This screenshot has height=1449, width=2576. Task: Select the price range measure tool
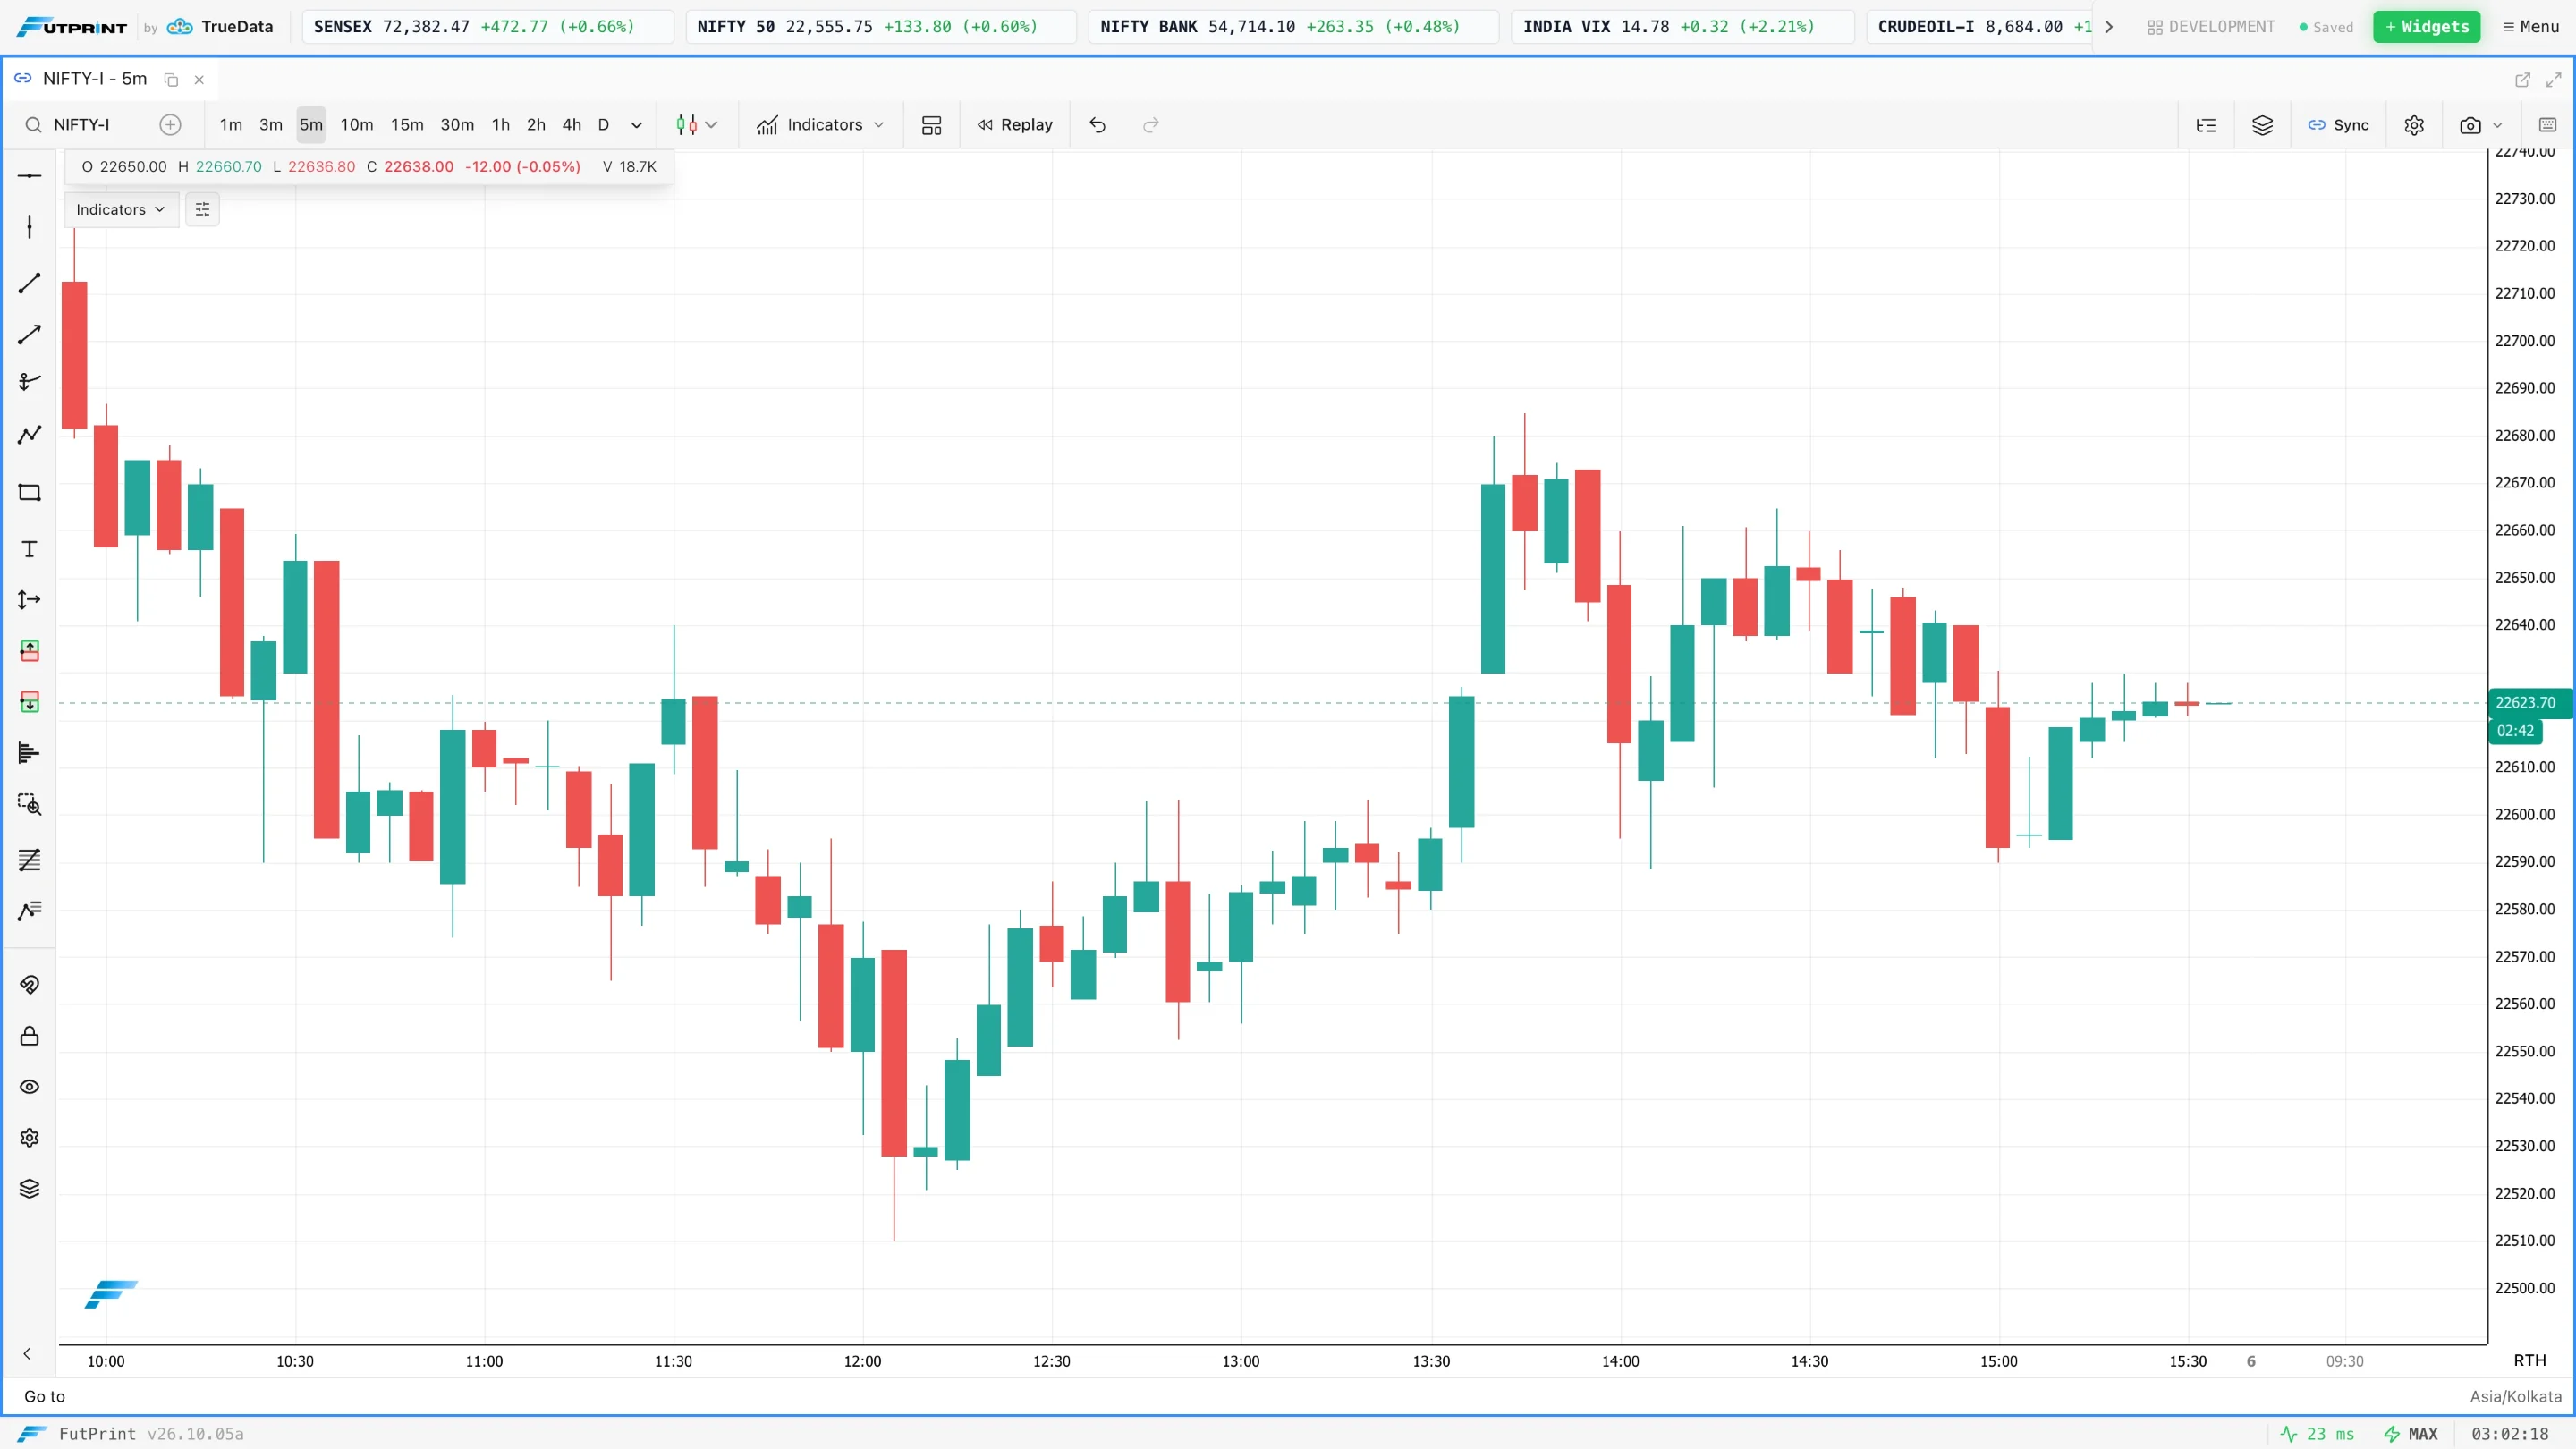pyautogui.click(x=29, y=600)
